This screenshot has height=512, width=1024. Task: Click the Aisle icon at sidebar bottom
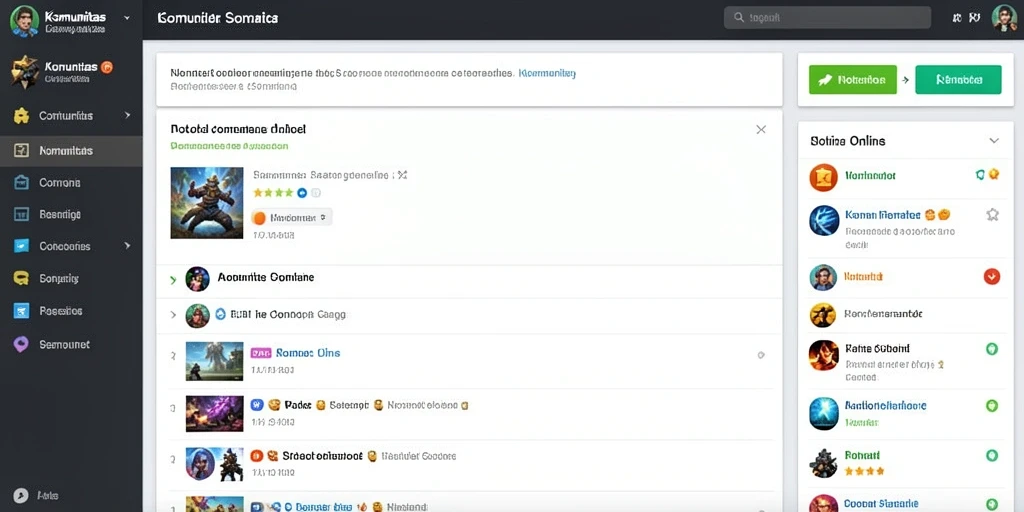(21, 496)
